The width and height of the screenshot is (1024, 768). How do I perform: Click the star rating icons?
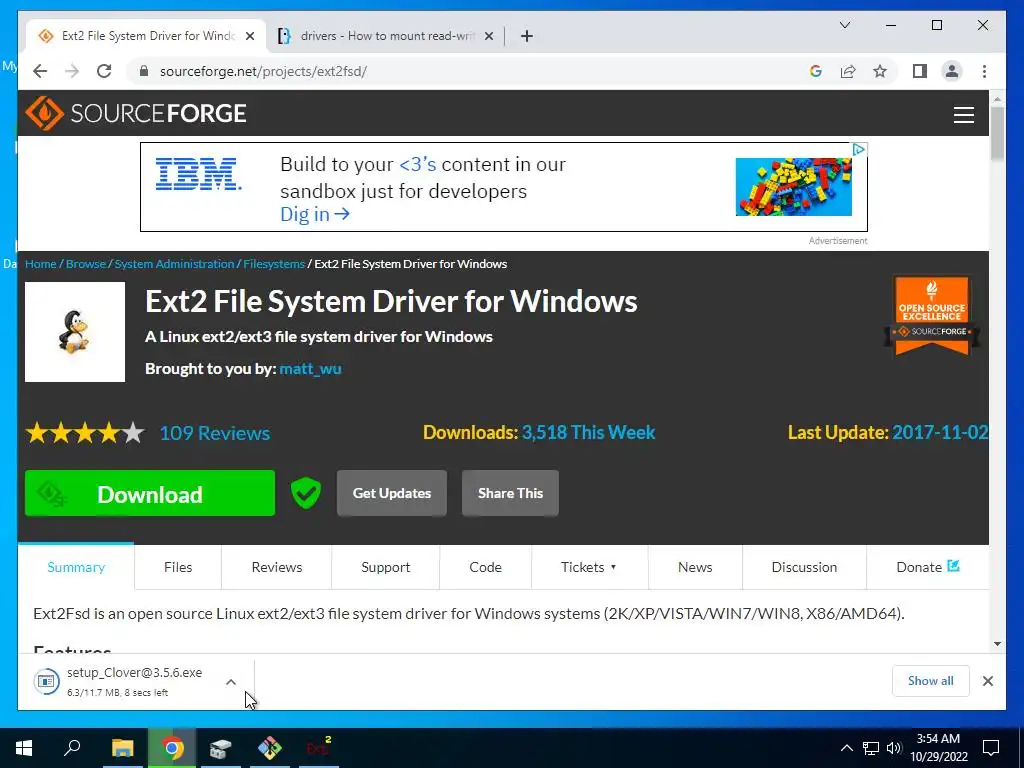[85, 432]
